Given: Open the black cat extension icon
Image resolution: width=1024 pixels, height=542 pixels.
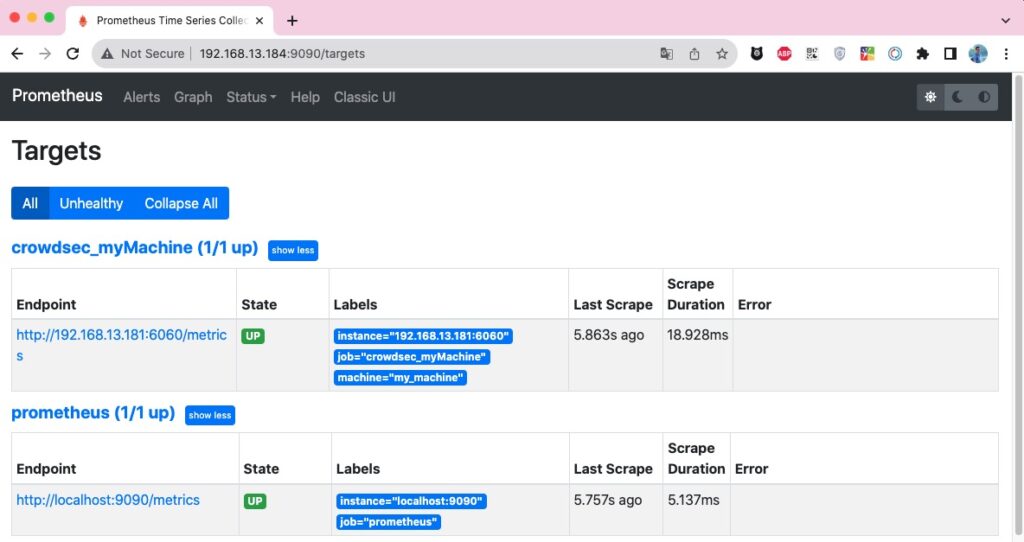Looking at the screenshot, I should click(756, 54).
